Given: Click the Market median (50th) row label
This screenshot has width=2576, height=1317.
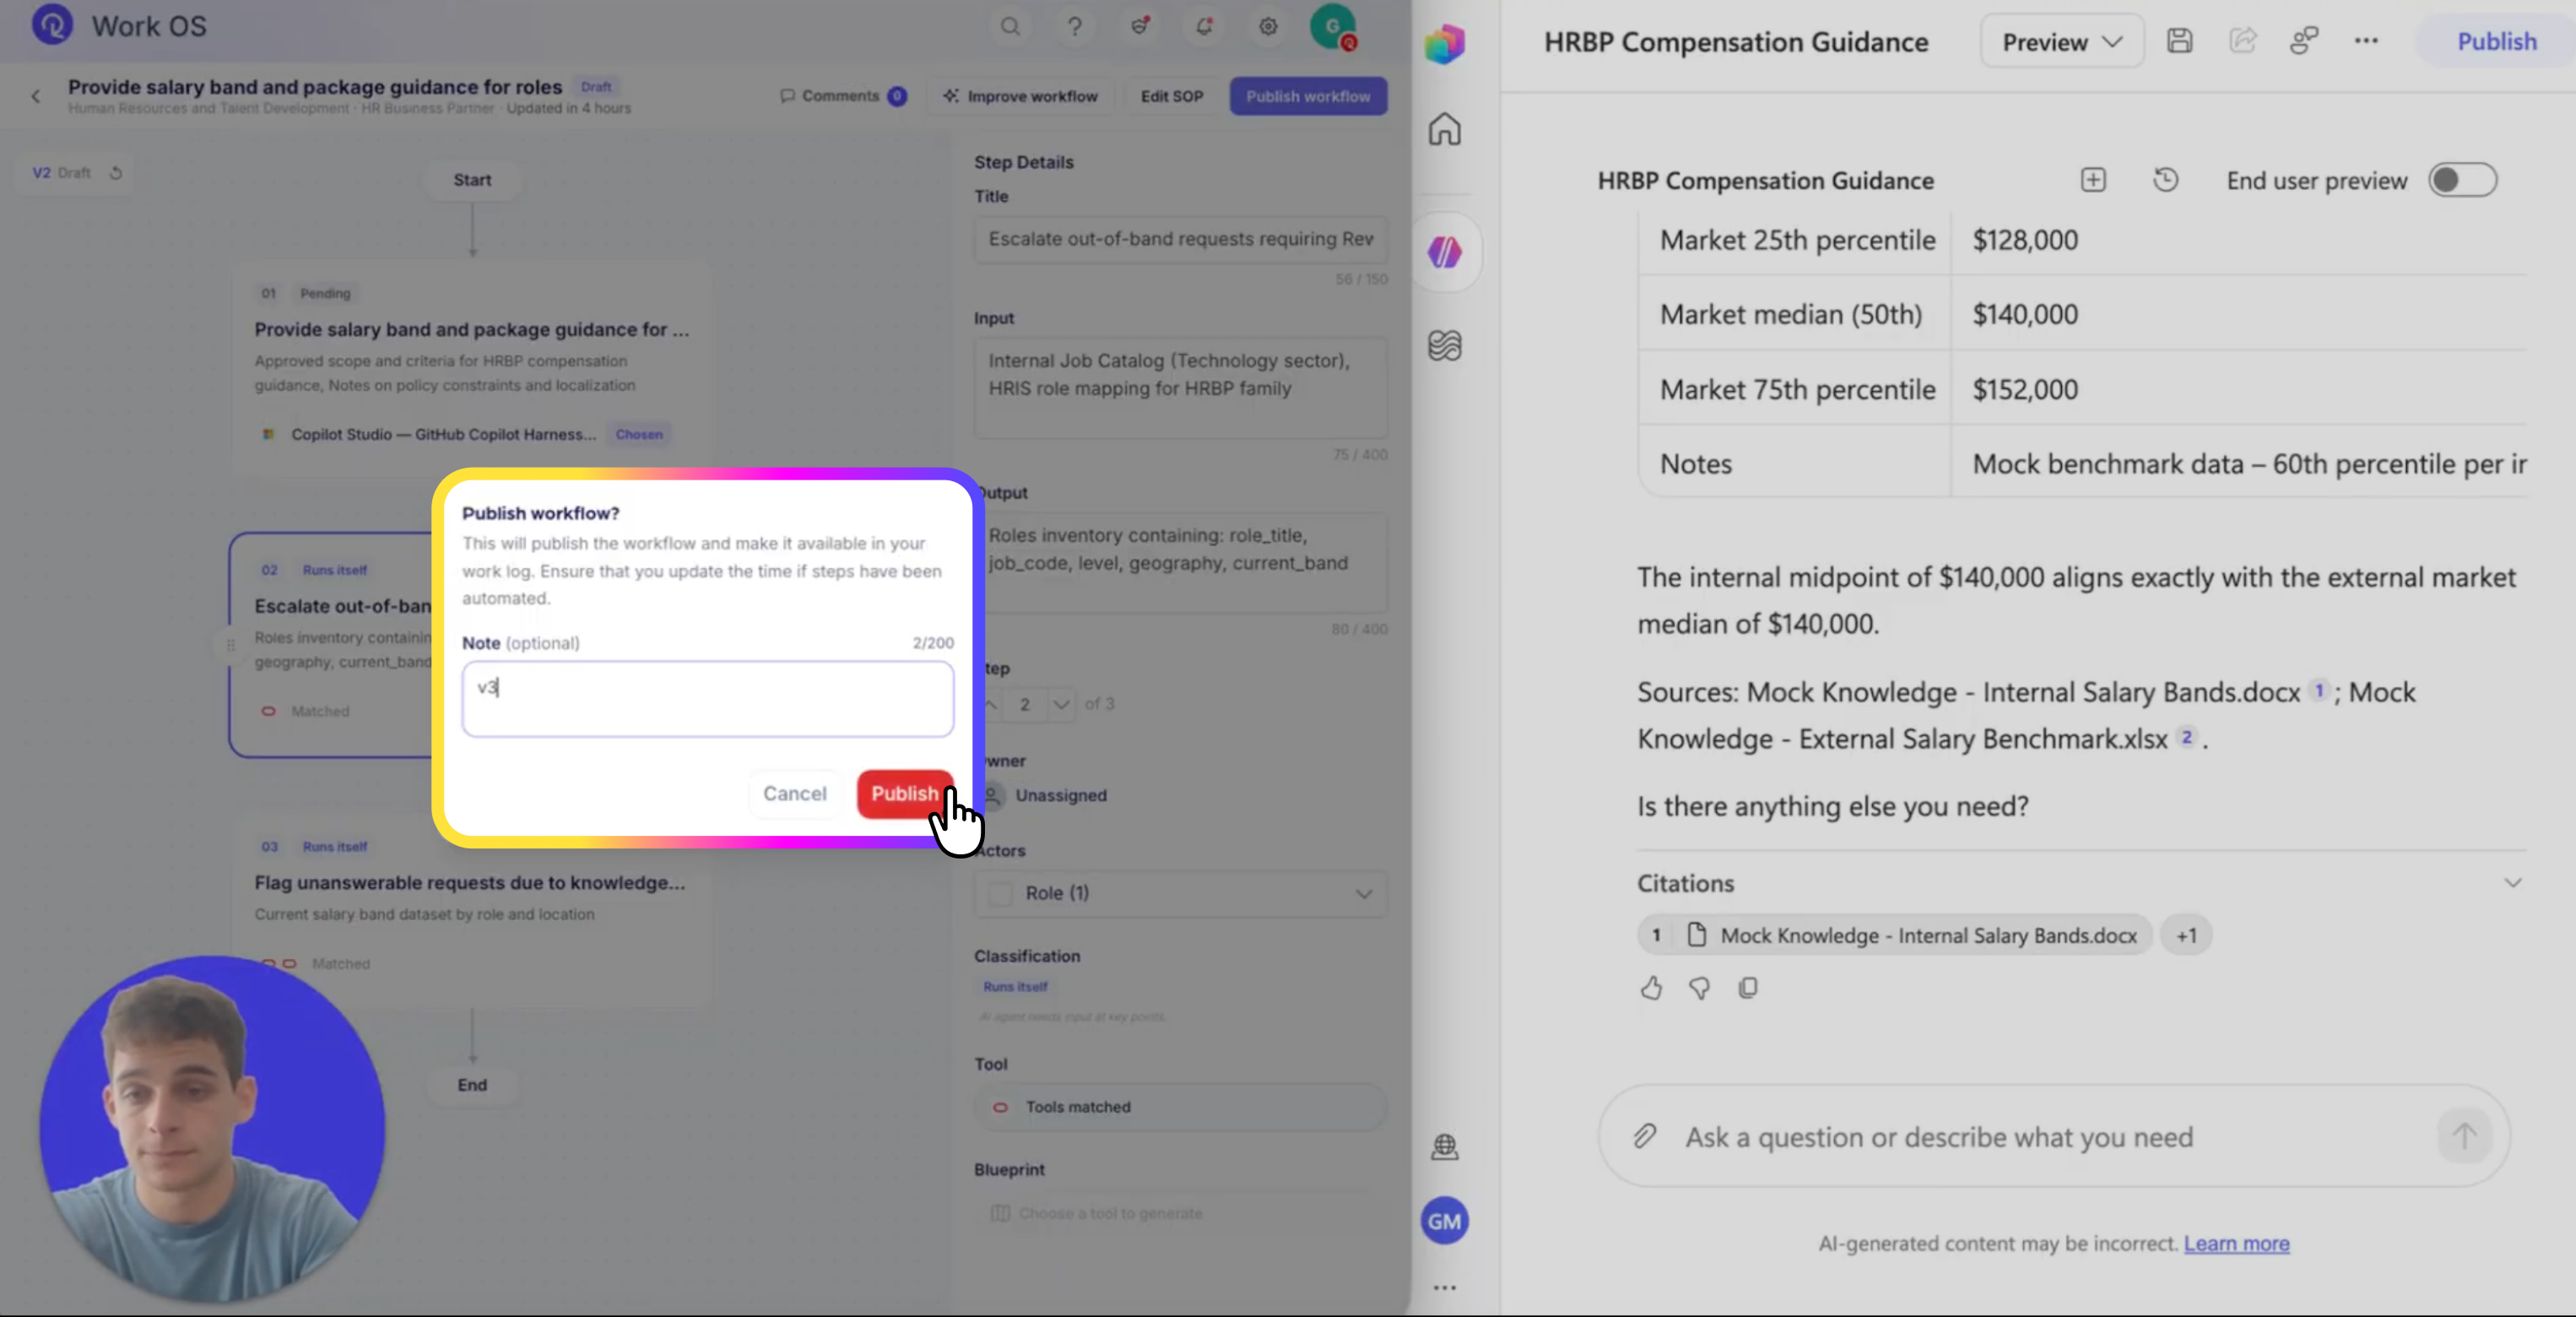Looking at the screenshot, I should (1790, 314).
